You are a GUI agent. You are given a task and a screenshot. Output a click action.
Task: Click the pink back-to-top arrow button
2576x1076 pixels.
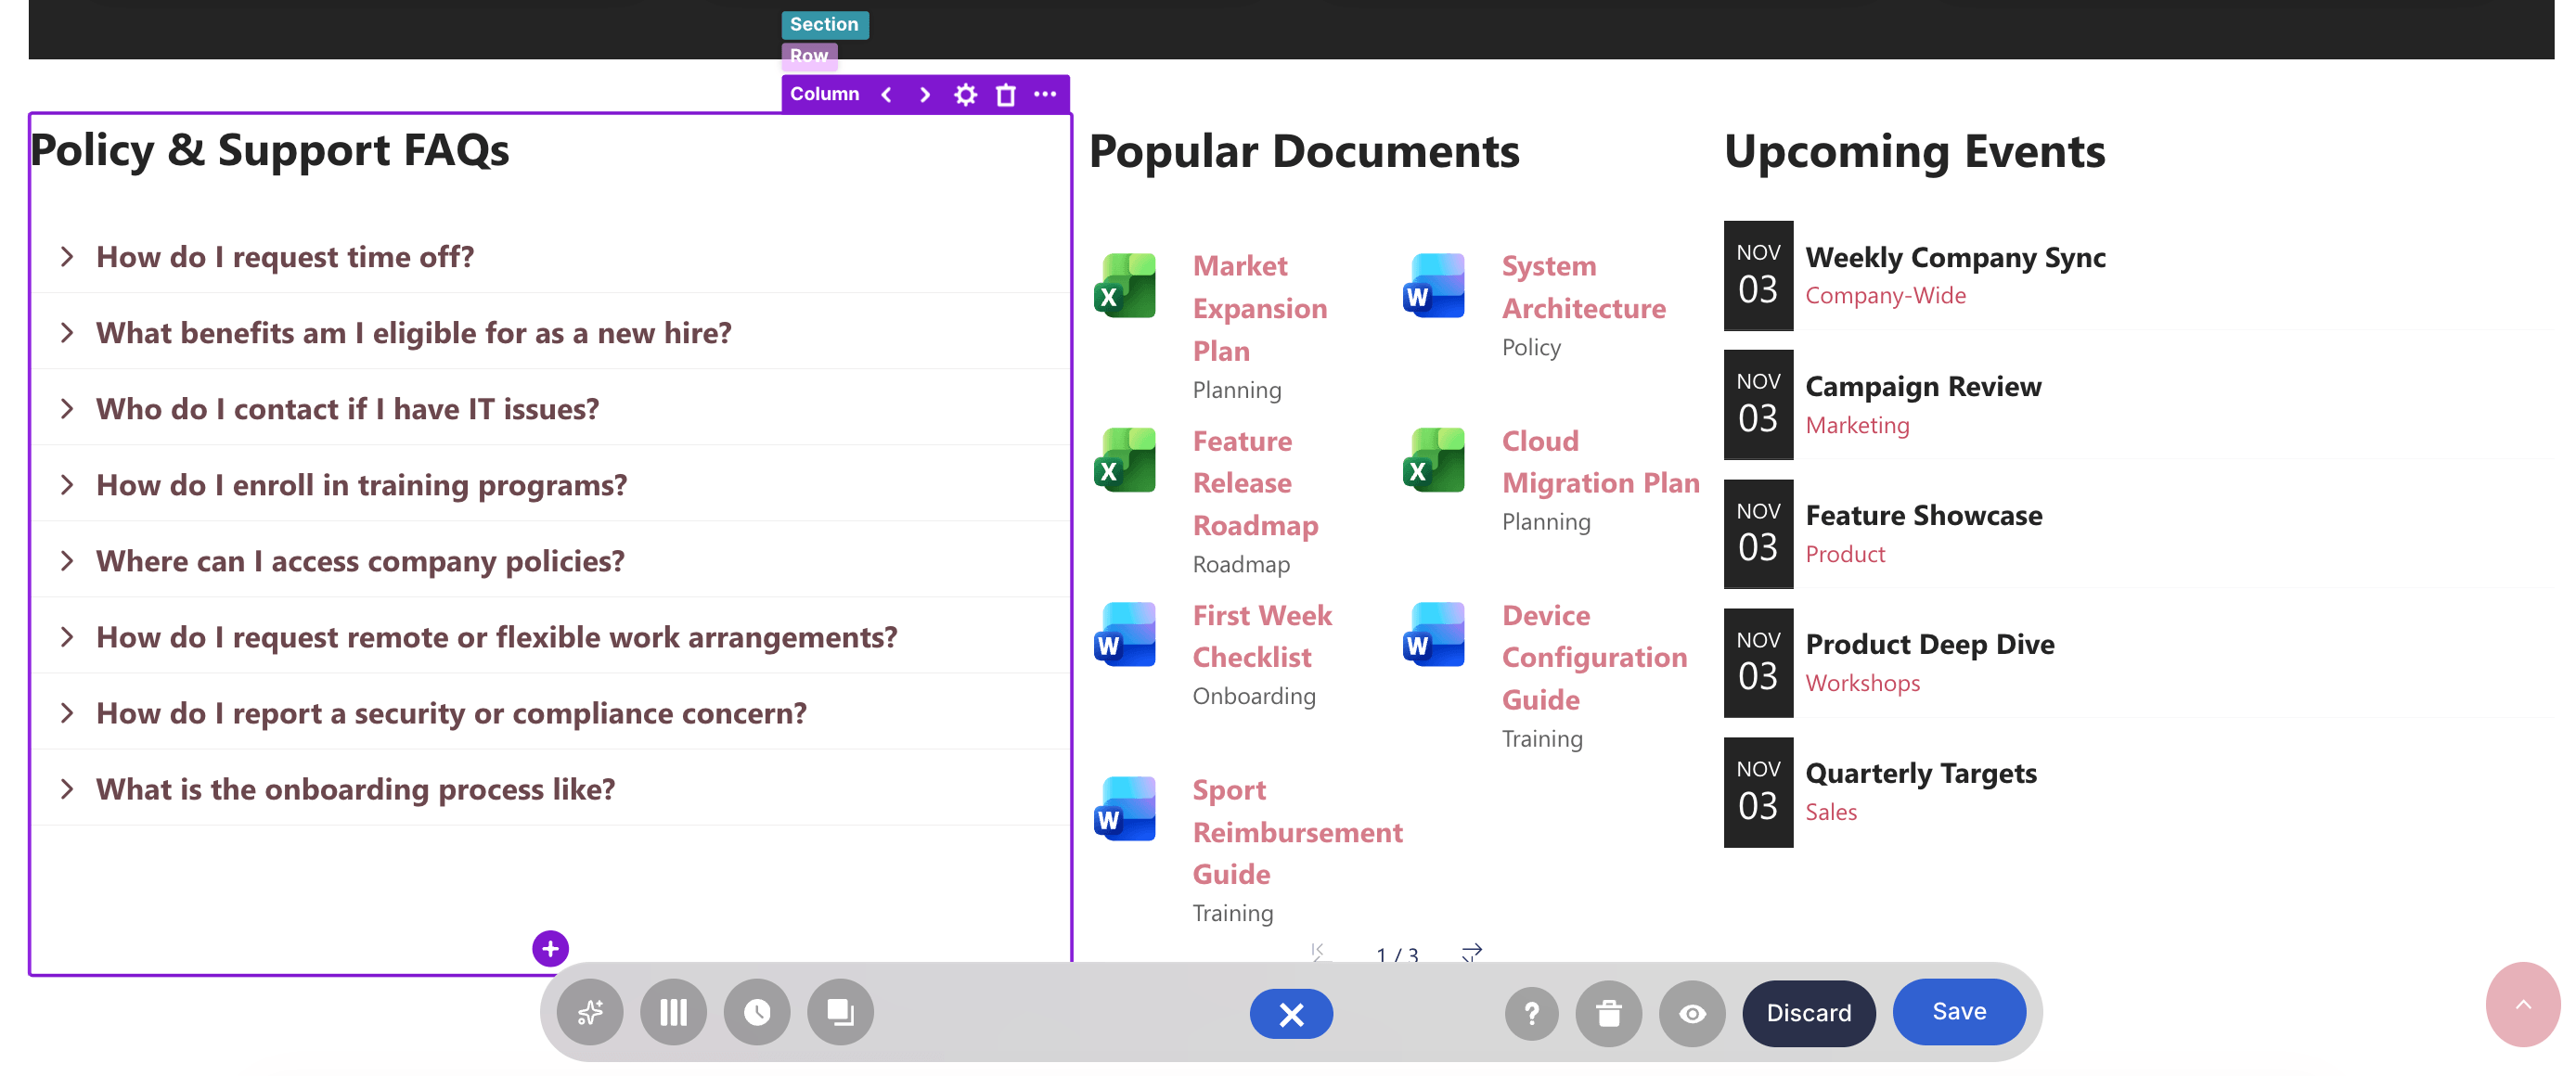tap(2522, 1004)
